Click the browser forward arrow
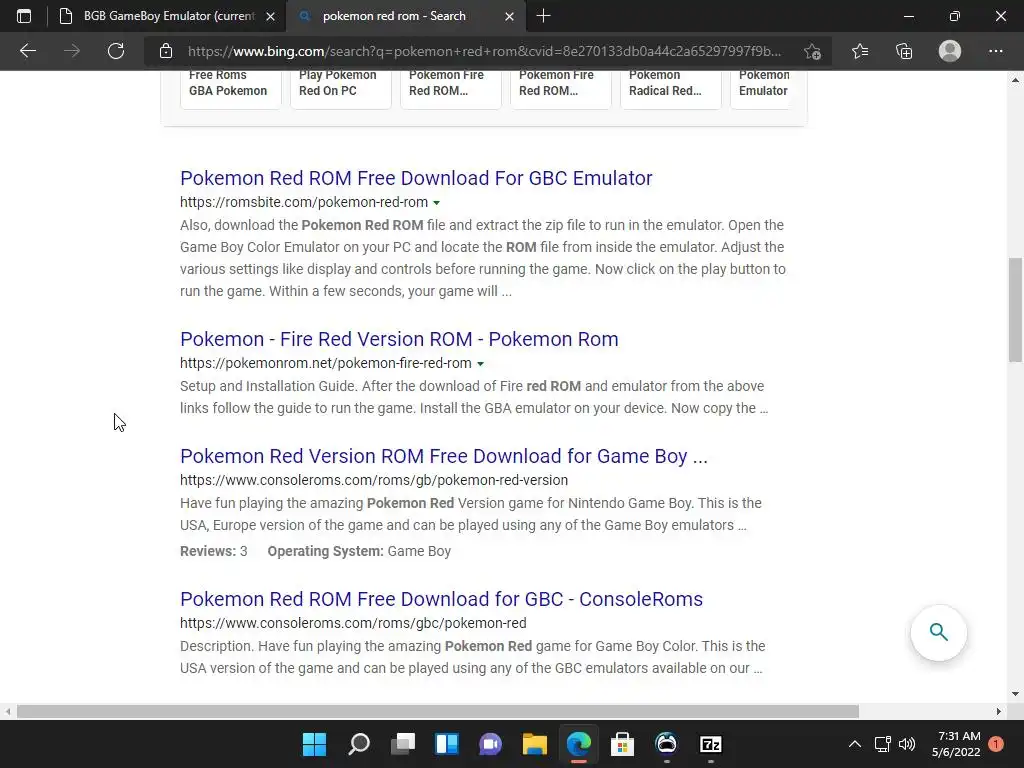 point(72,51)
